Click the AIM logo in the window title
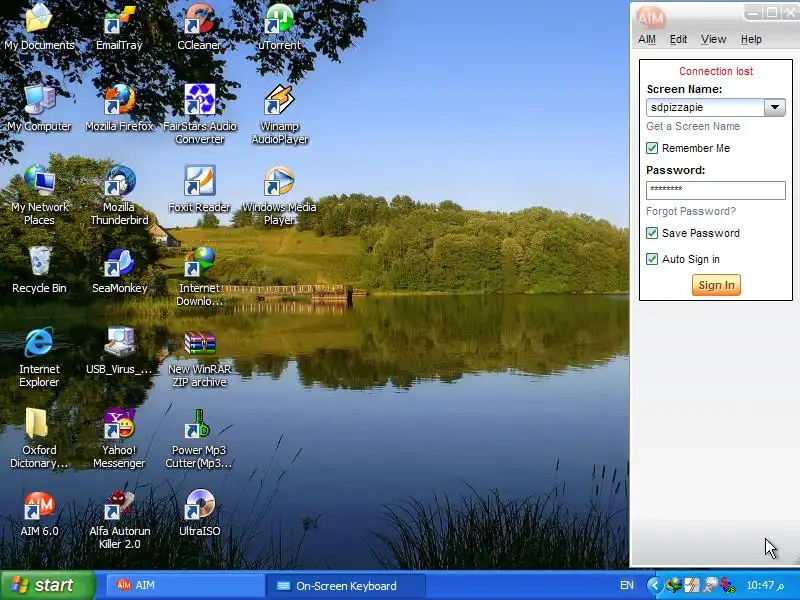800x600 pixels. 651,18
